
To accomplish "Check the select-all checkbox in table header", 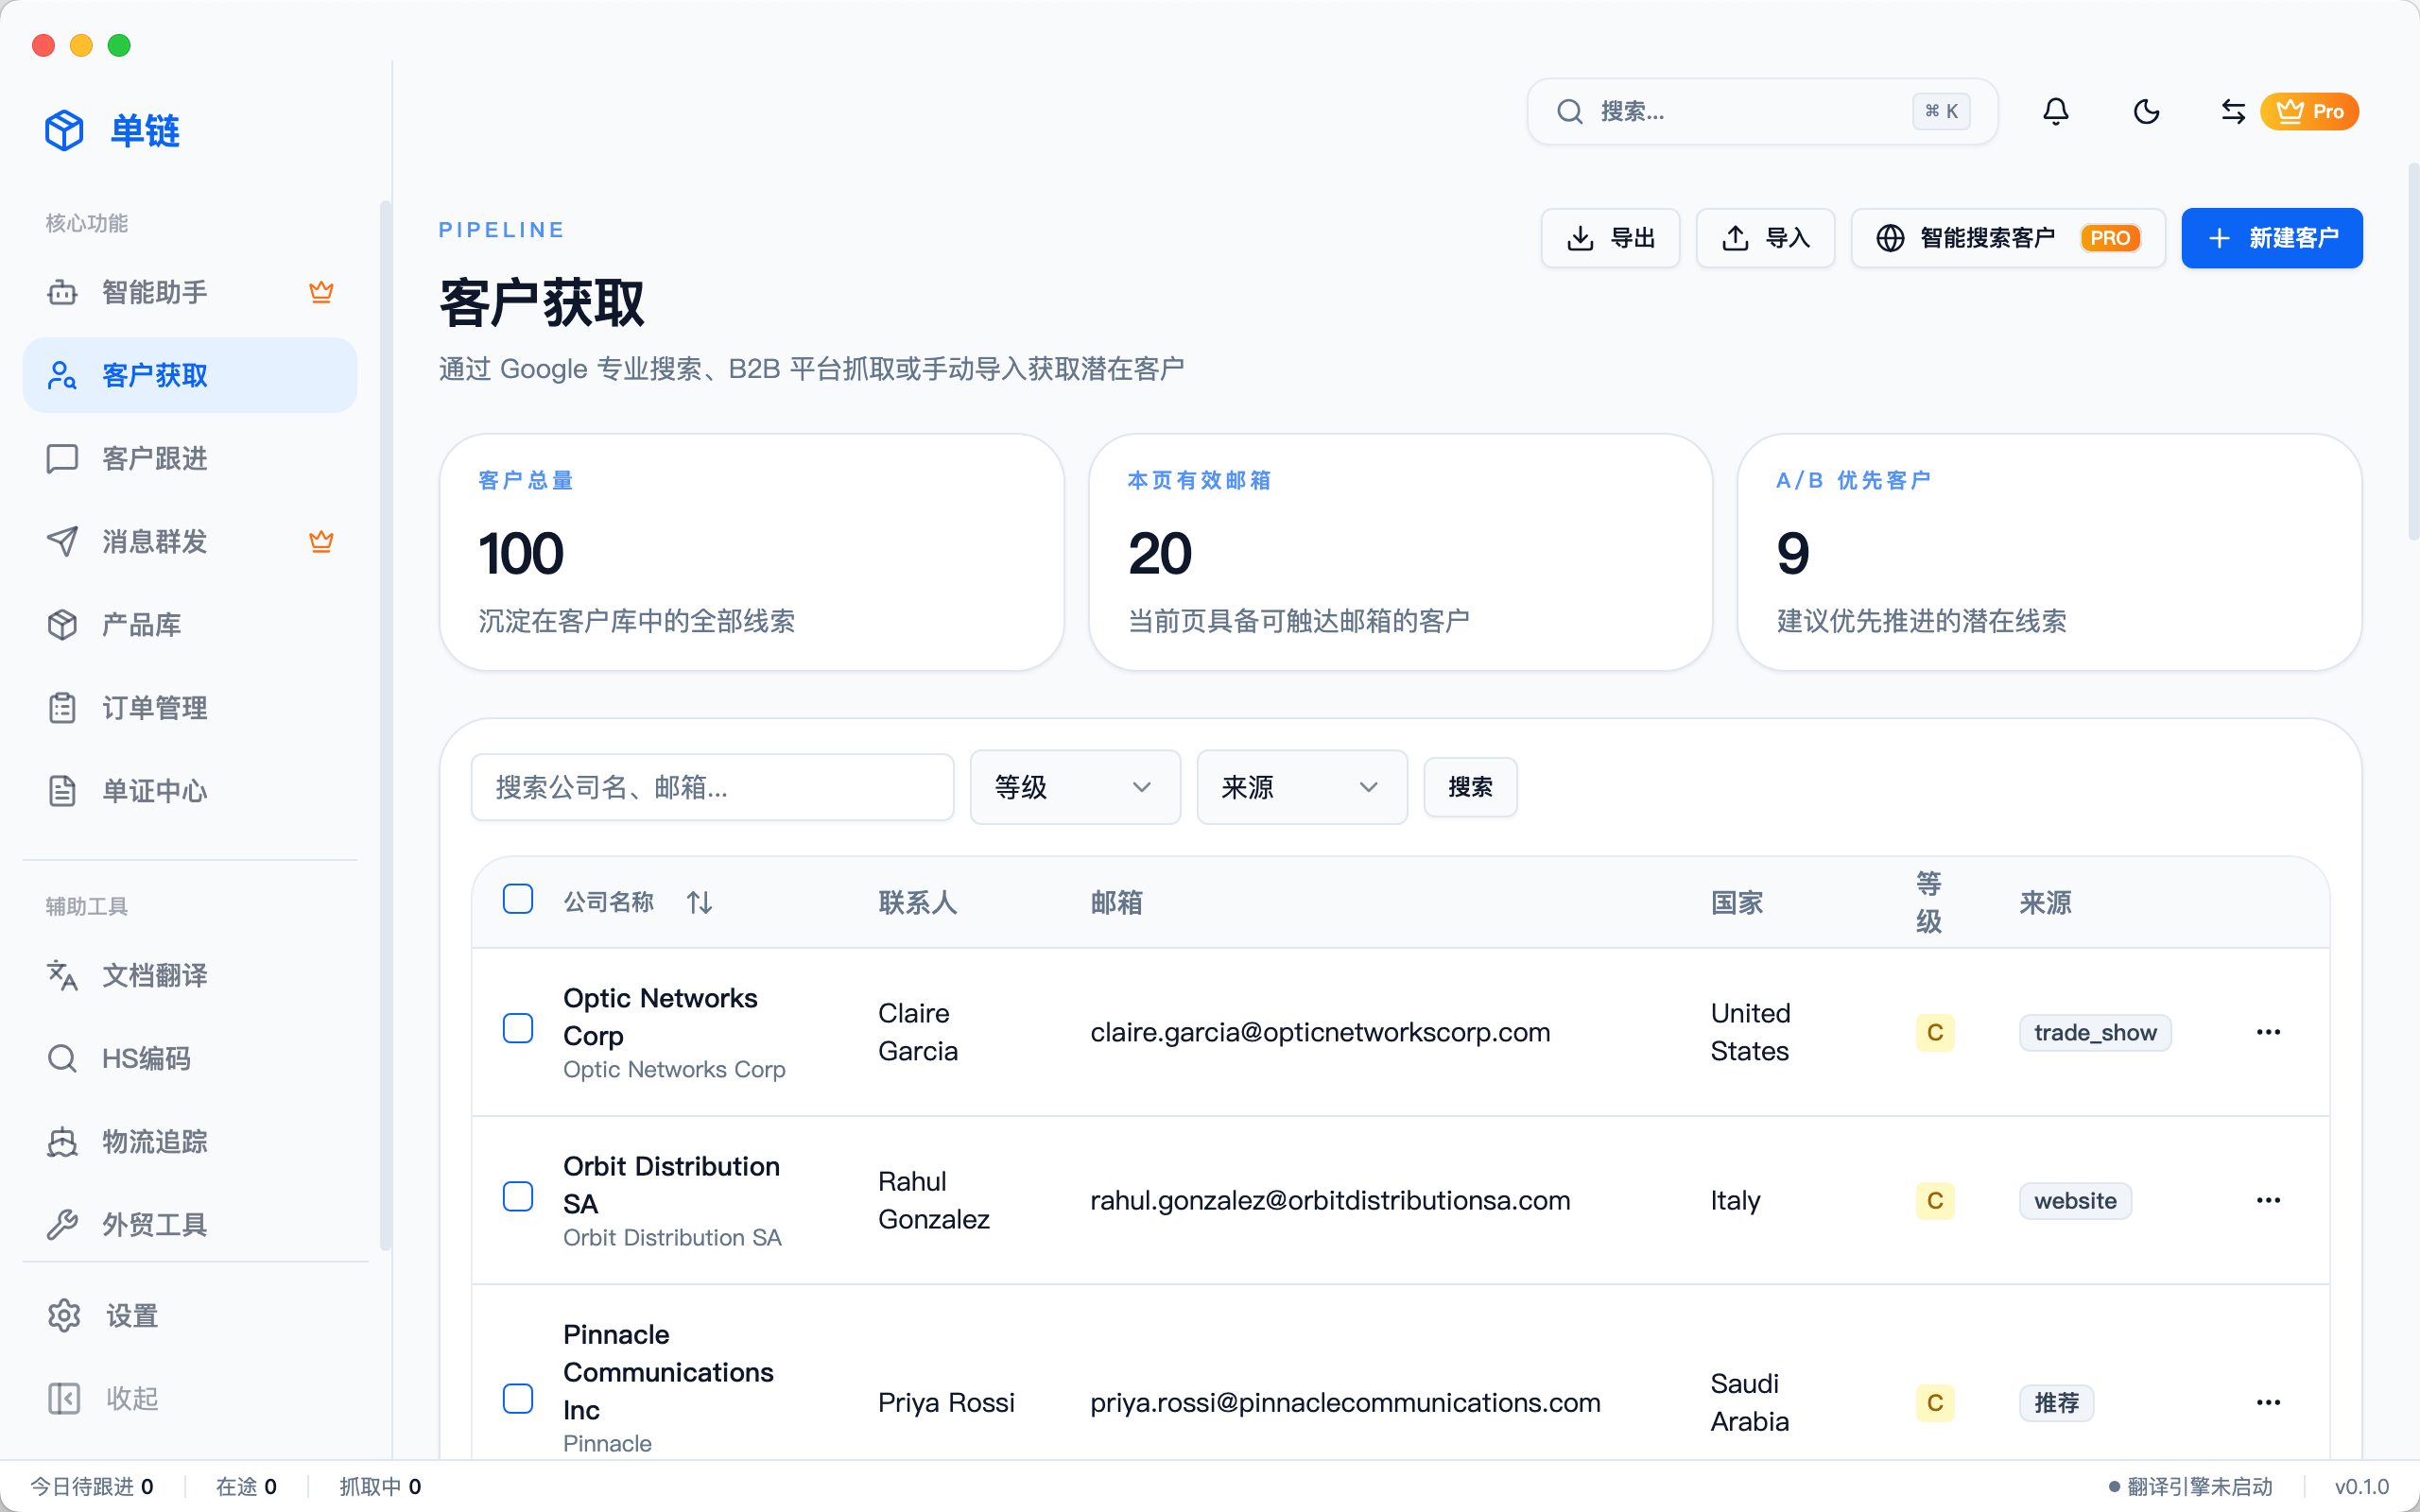I will 517,899.
